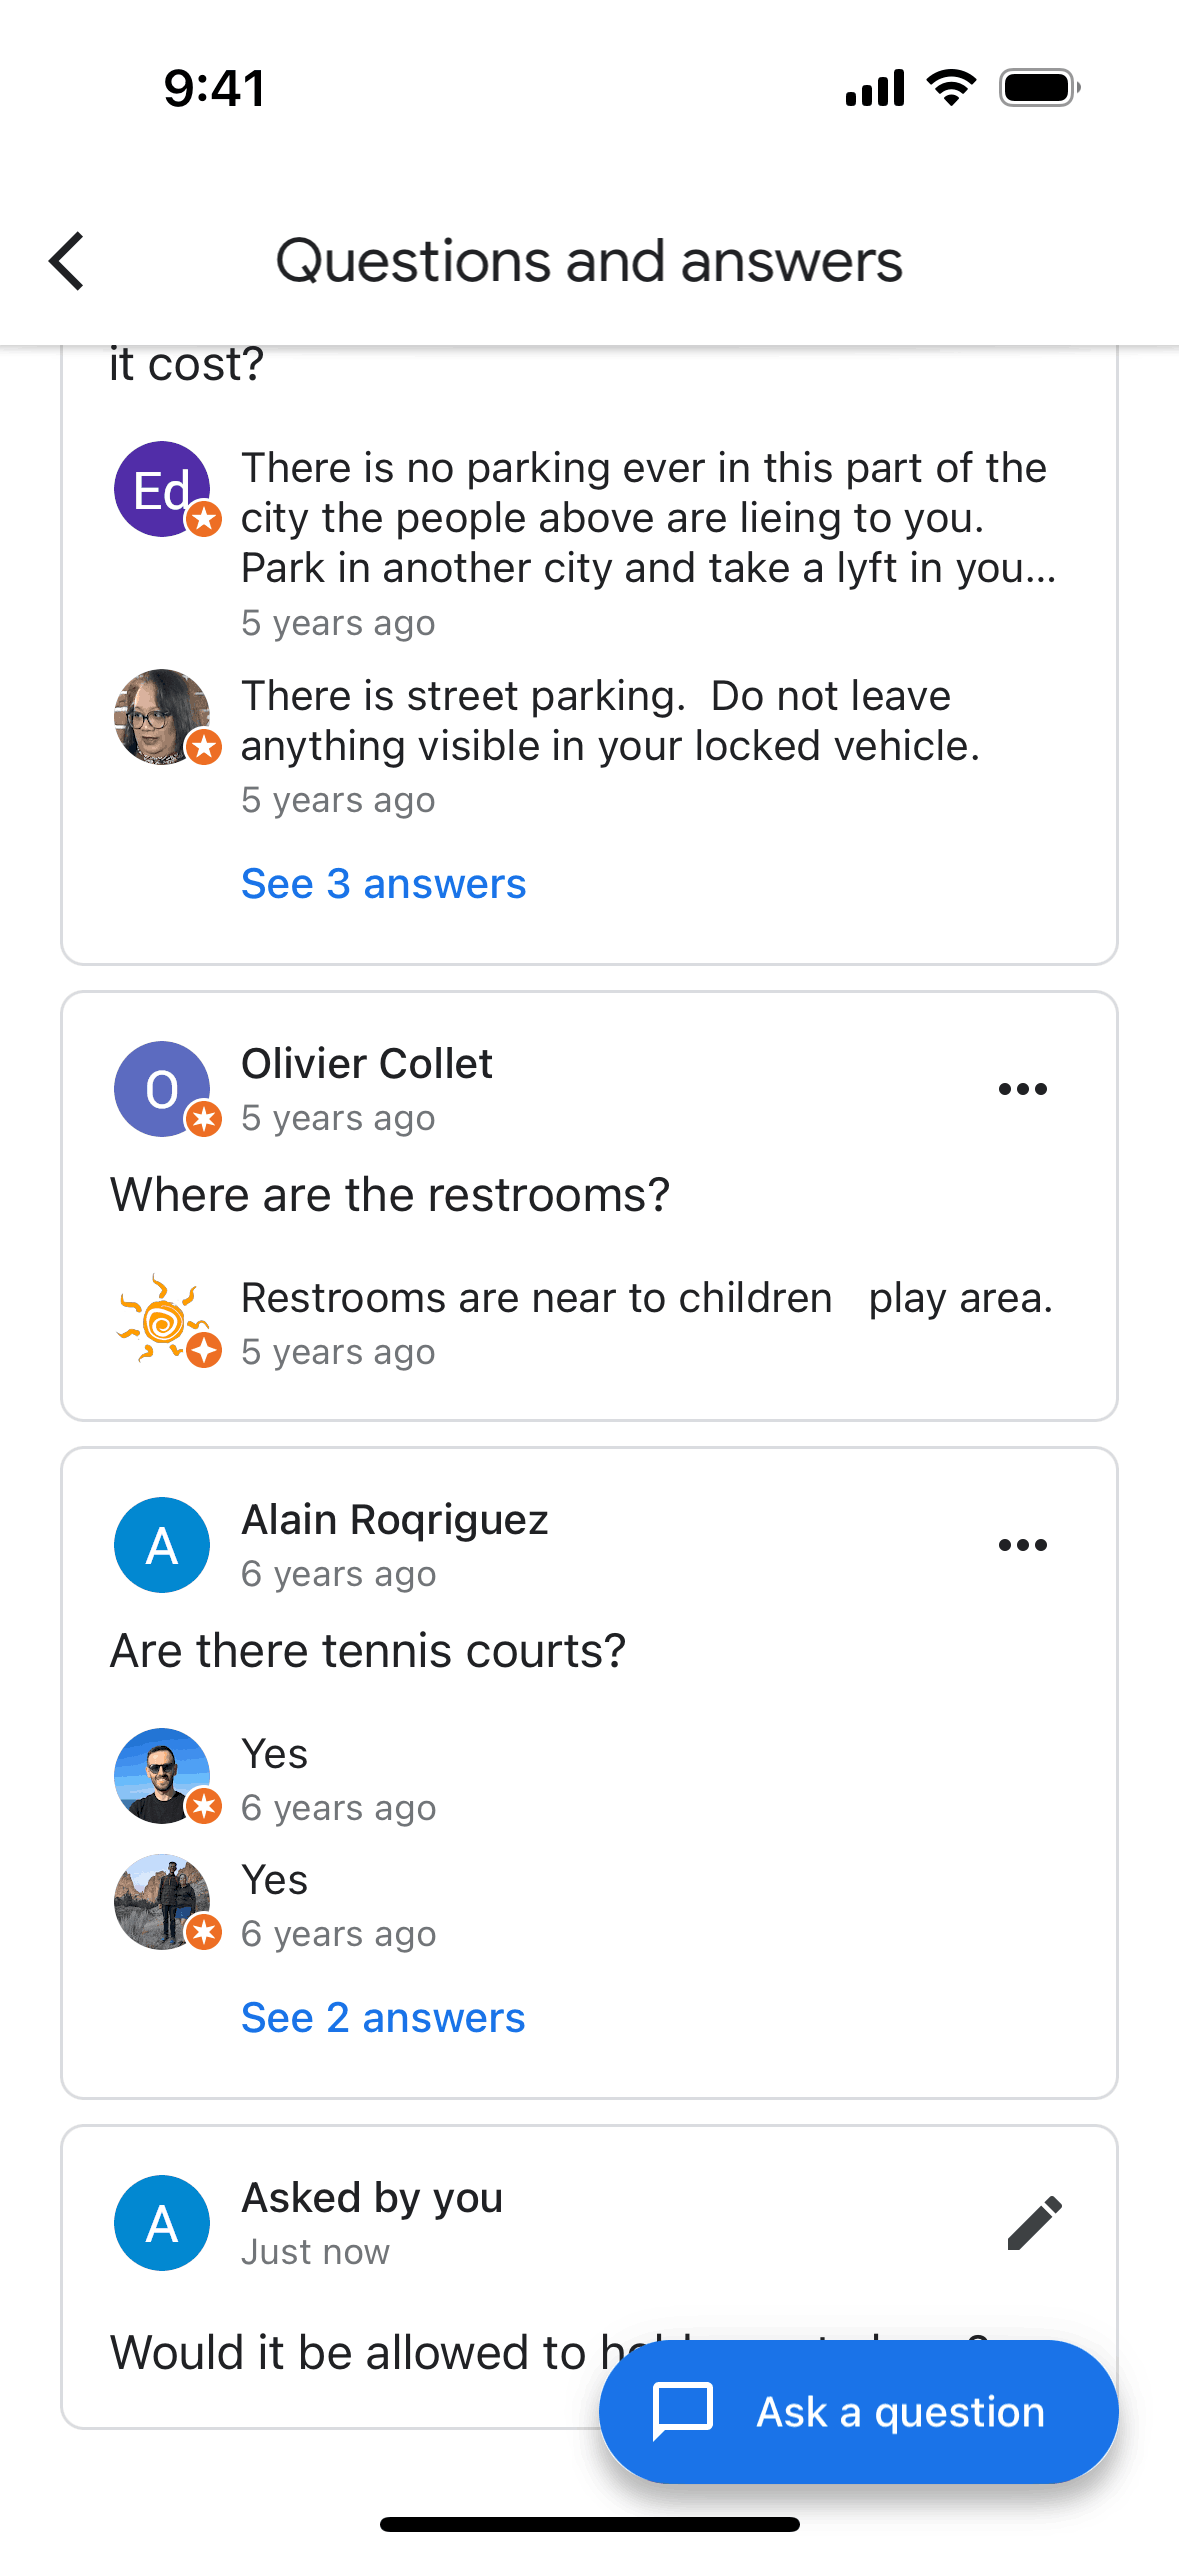Tap the sun logo avatar
1179x2556 pixels.
[x=162, y=1321]
